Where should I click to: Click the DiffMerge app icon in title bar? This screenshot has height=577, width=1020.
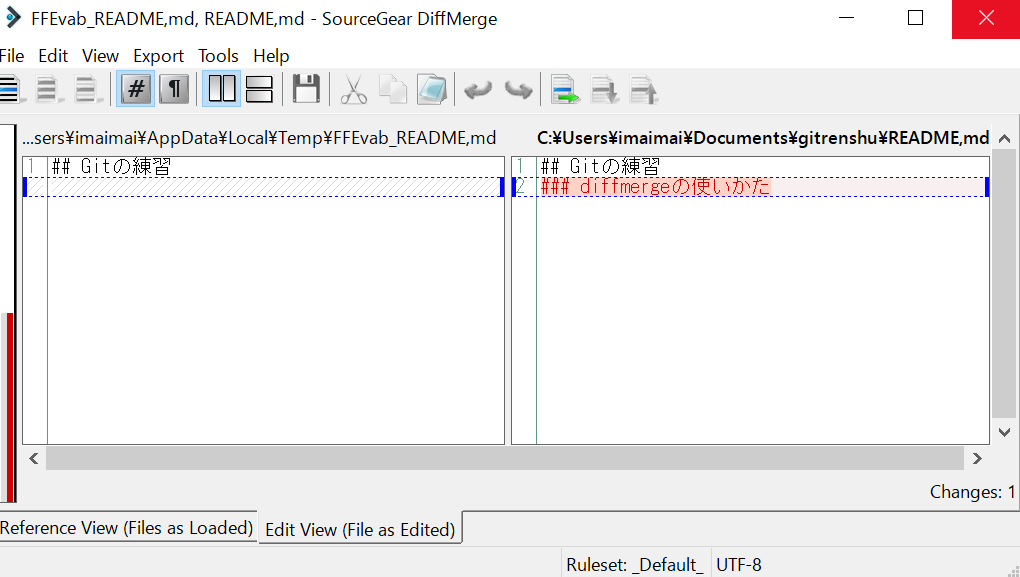tap(12, 18)
